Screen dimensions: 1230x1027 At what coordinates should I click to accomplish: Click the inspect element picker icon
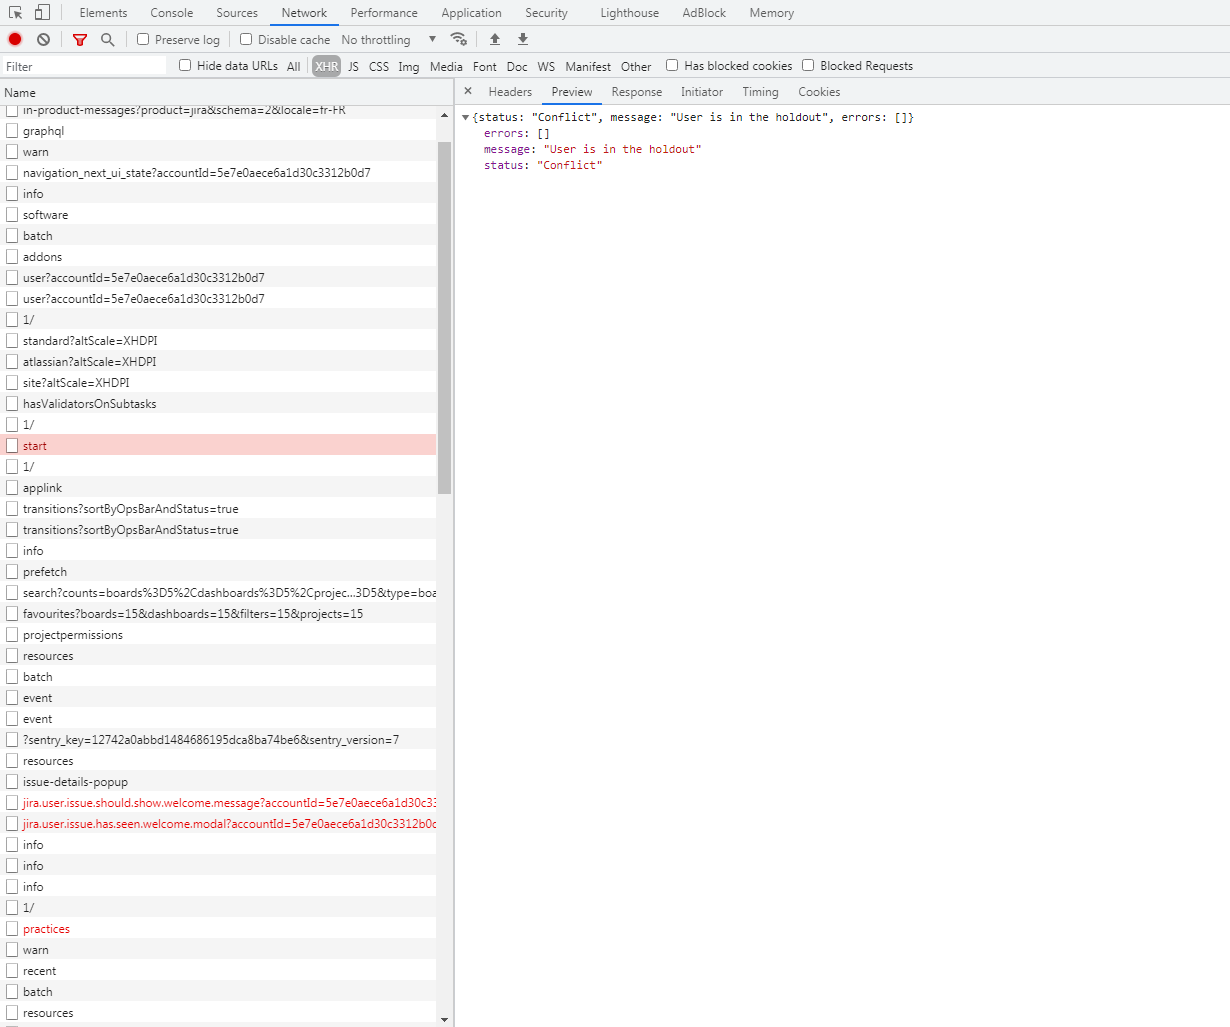click(16, 13)
